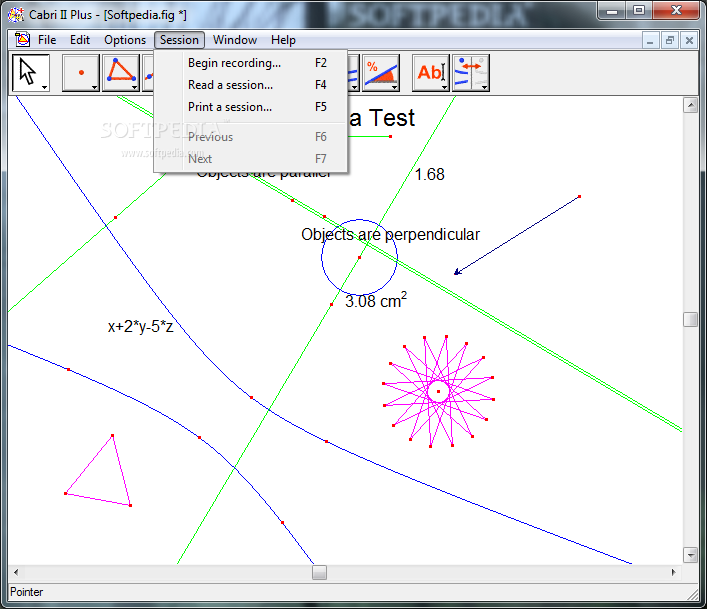
Task: Select the Ab text label tool
Action: tap(431, 73)
